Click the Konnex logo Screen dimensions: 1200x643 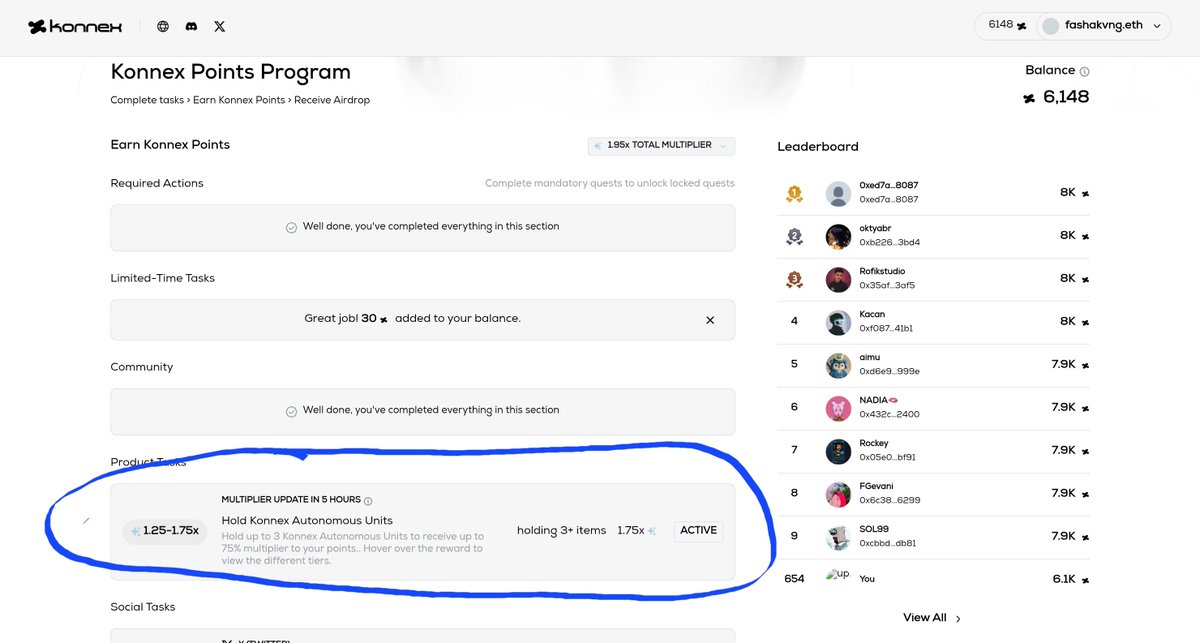tap(75, 26)
